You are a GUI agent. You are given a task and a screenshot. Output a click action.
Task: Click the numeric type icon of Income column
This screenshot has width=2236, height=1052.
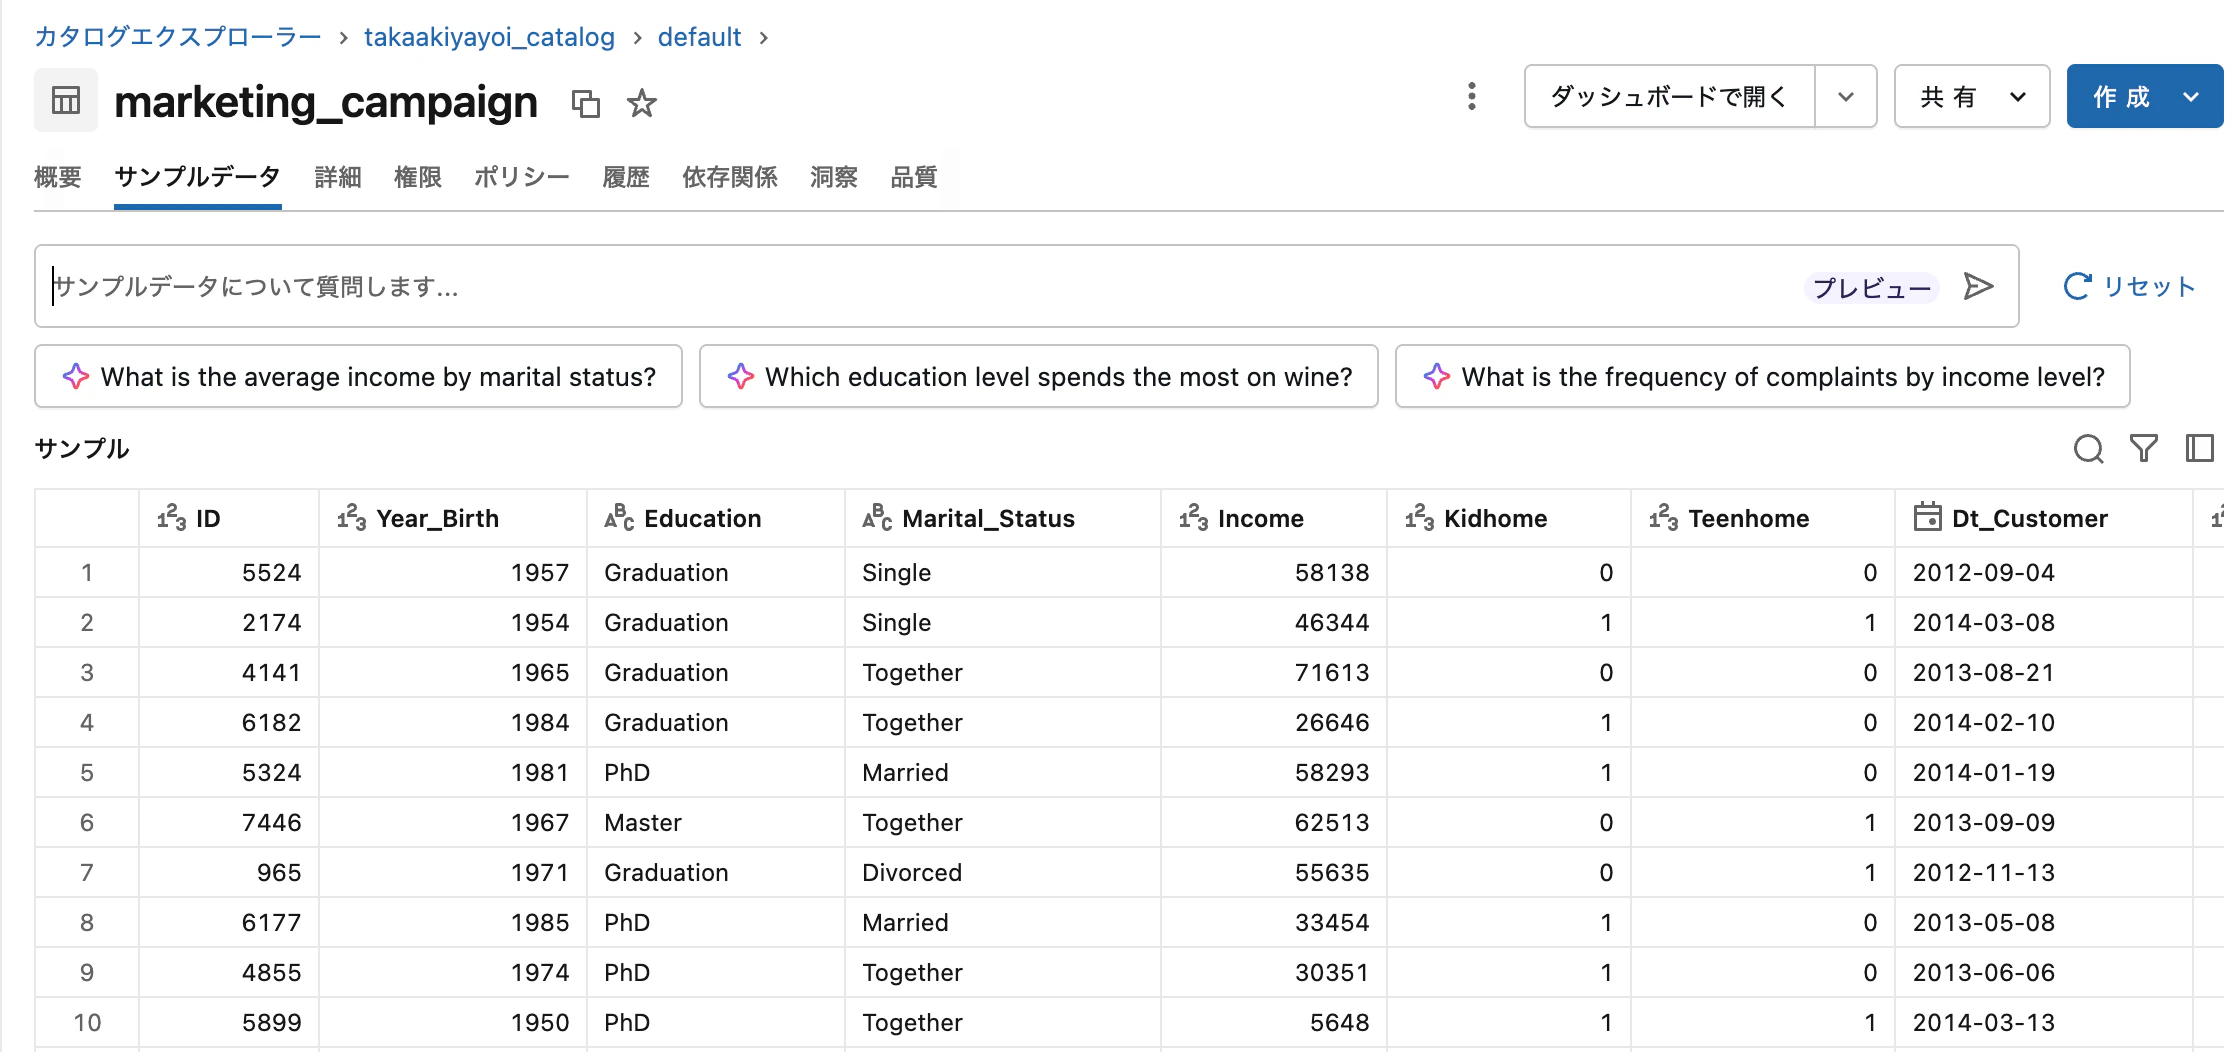pos(1193,518)
